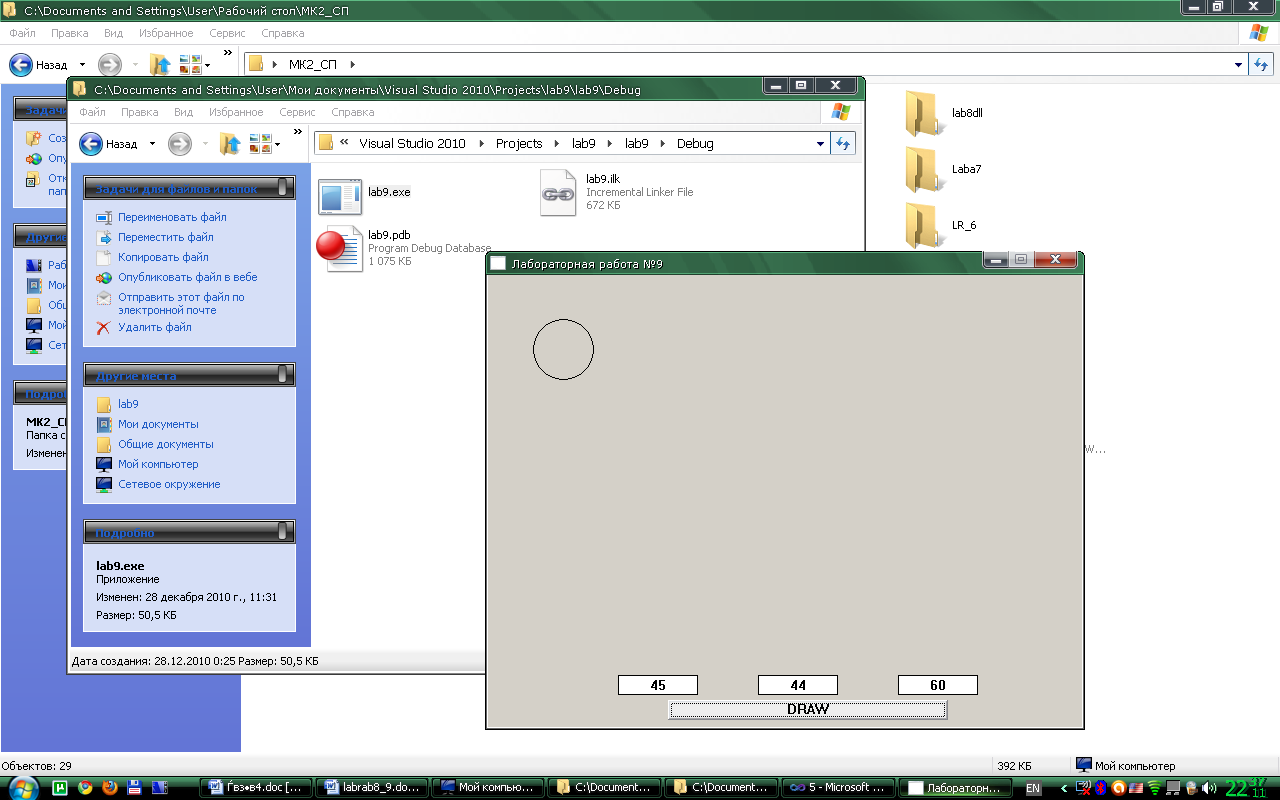Viewport: 1280px width, 800px height.
Task: Click the Удалить файл link
Action: 155,327
